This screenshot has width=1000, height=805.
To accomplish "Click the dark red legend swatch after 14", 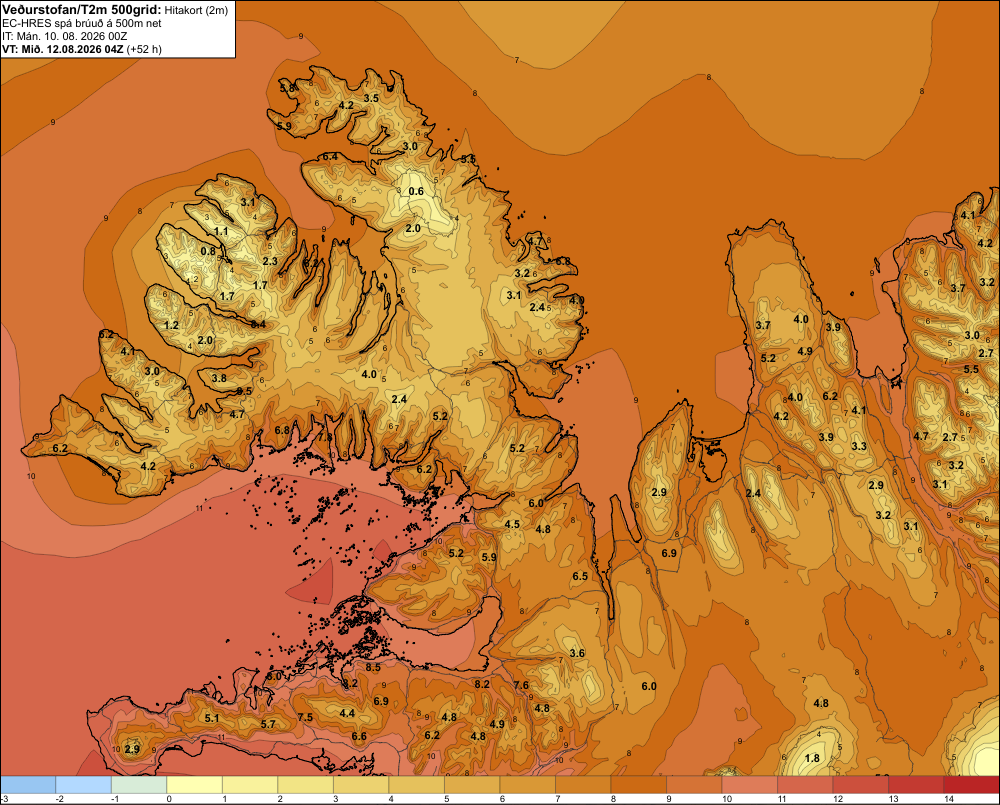I will [x=971, y=785].
